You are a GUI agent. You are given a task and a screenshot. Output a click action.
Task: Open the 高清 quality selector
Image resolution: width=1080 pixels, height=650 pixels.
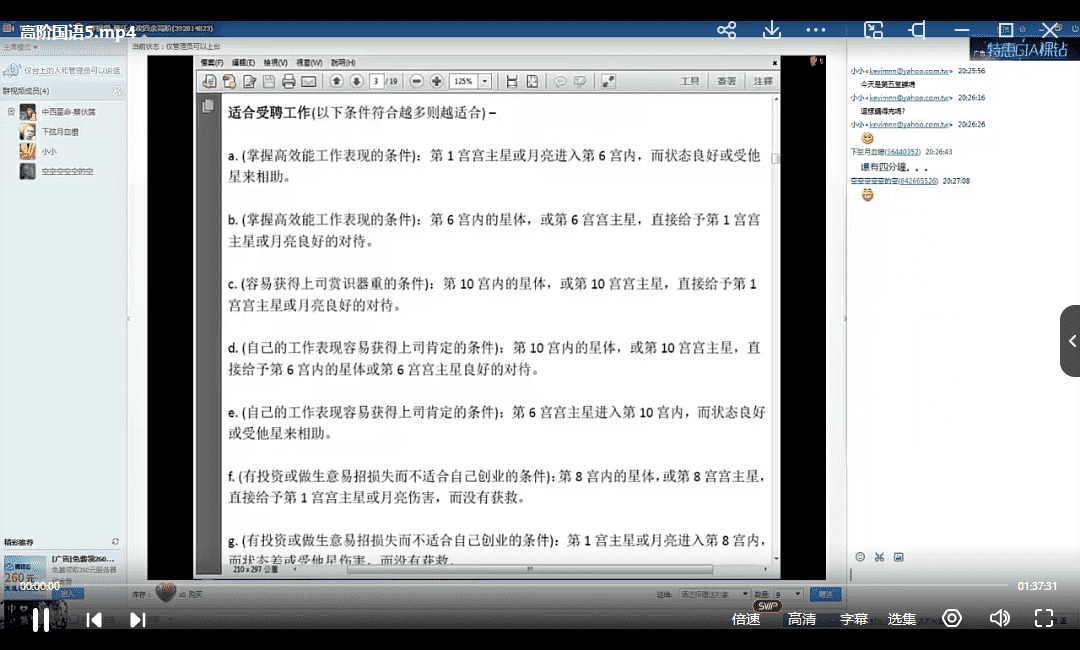point(802,619)
